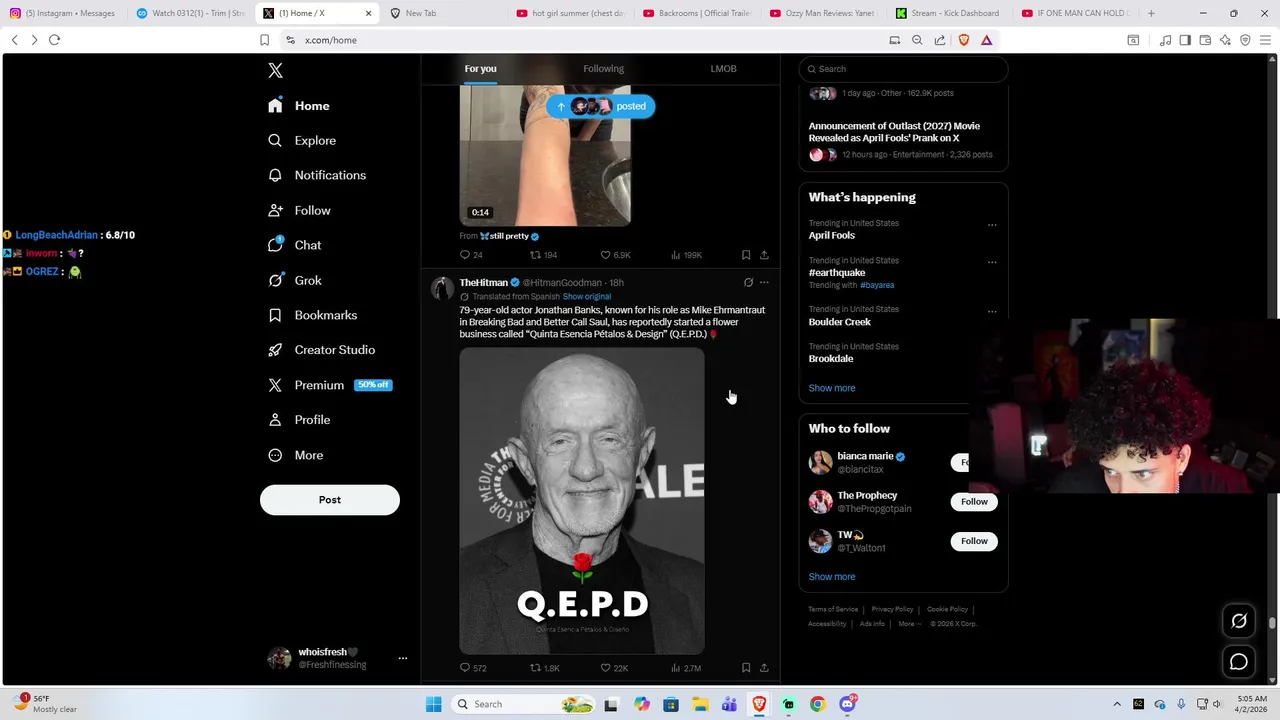Open more options for April Fools trend
The height and width of the screenshot is (720, 1280).
(x=992, y=225)
